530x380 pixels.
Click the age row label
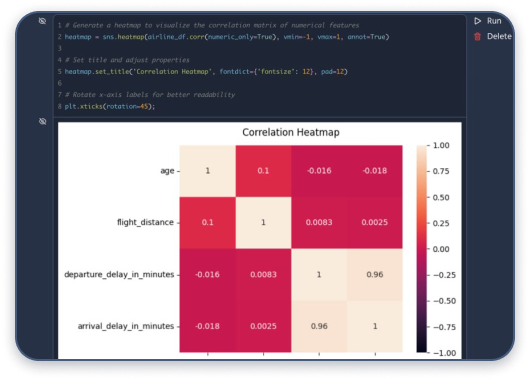[x=167, y=171]
